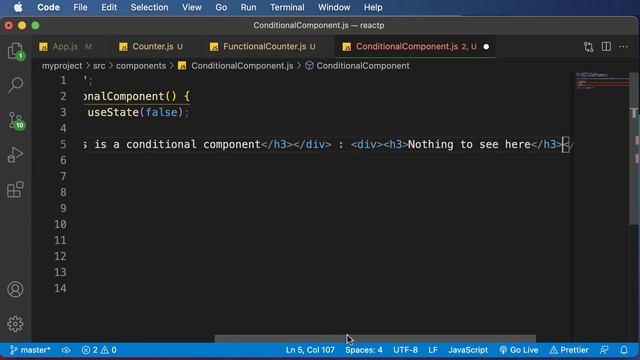Open the Window menu

(x=334, y=7)
